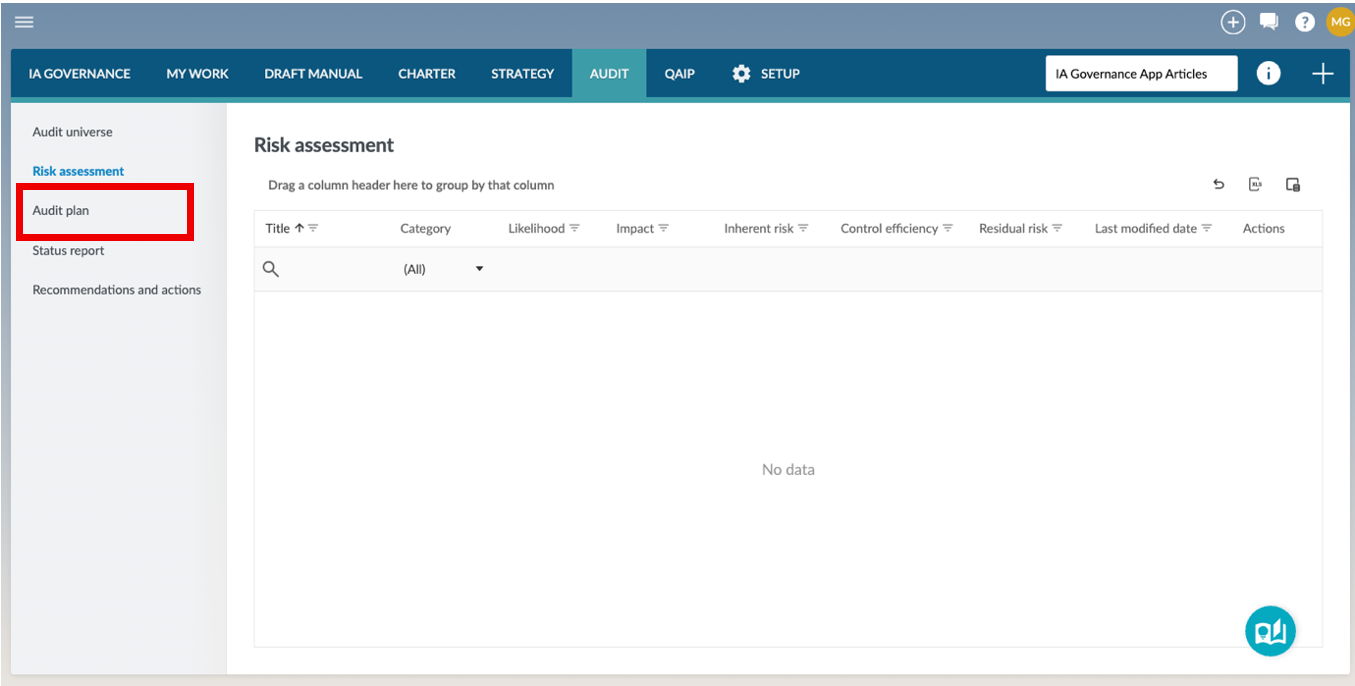
Task: Open Status report in the sidebar
Action: tap(68, 250)
